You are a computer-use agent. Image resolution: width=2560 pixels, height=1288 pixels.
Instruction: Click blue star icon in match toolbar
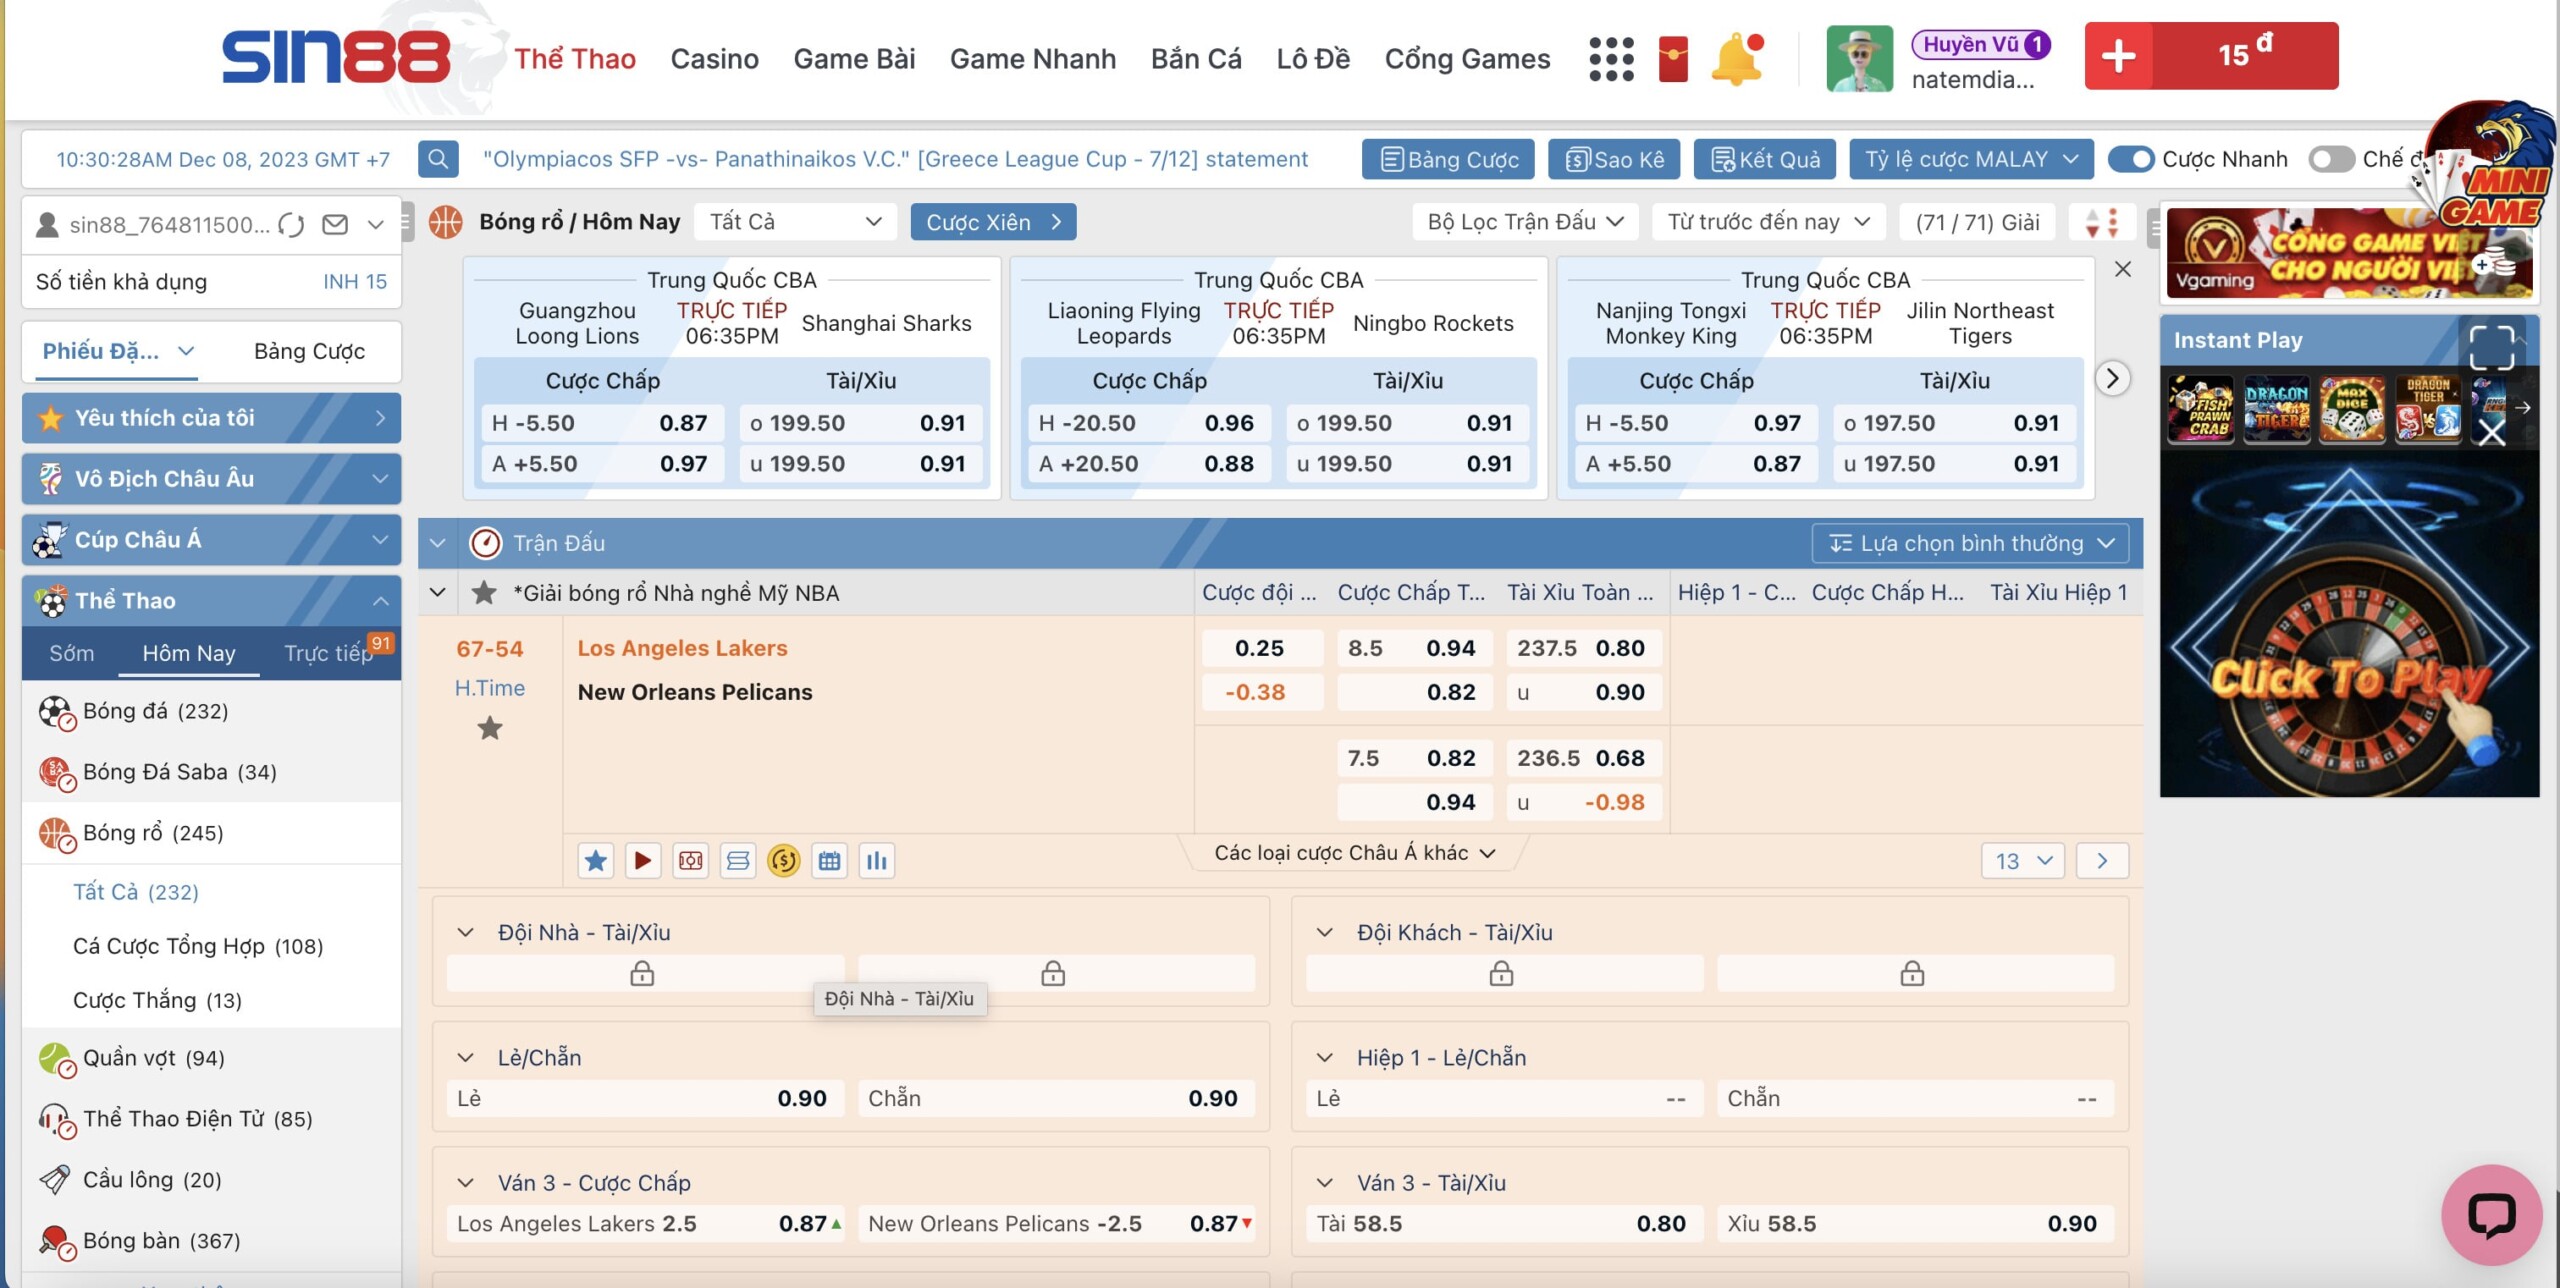595,861
